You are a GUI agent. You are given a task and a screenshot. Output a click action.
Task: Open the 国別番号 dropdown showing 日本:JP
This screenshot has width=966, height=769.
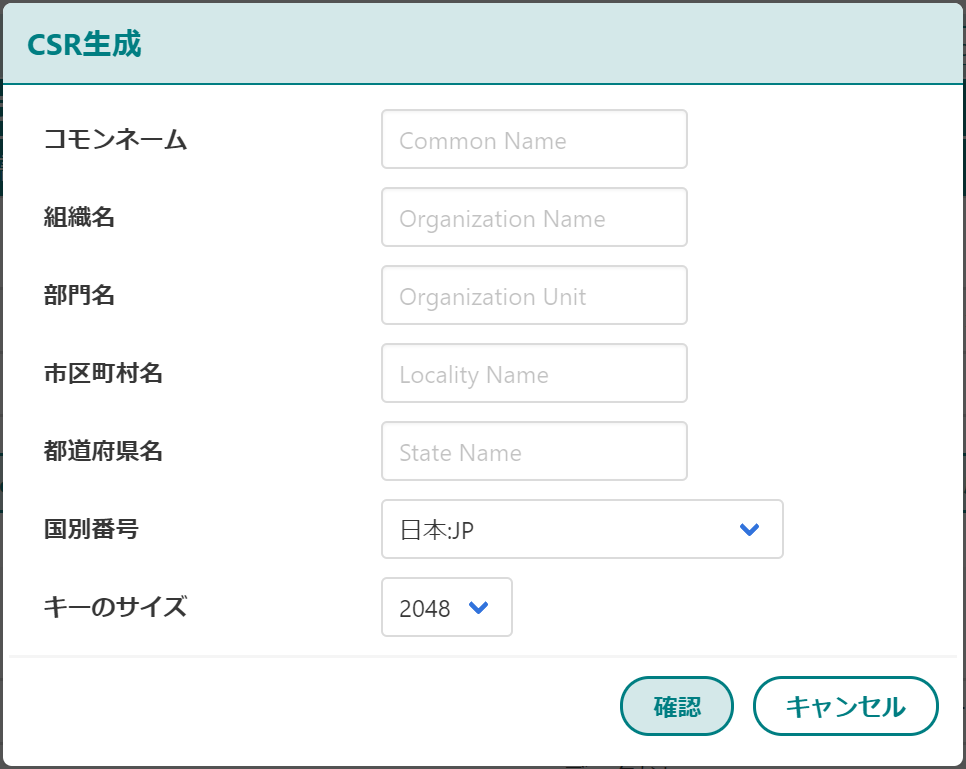point(582,529)
